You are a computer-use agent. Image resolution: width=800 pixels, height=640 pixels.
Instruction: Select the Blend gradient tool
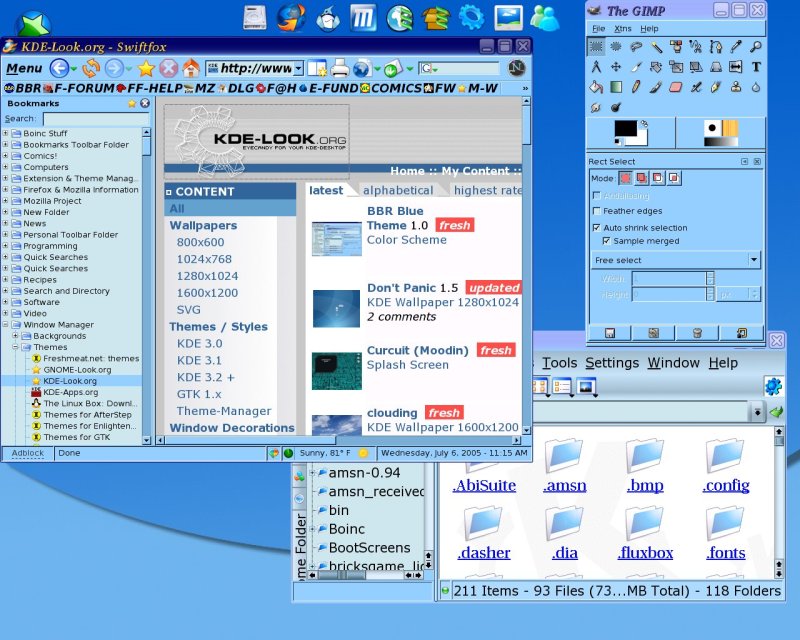pos(616,87)
